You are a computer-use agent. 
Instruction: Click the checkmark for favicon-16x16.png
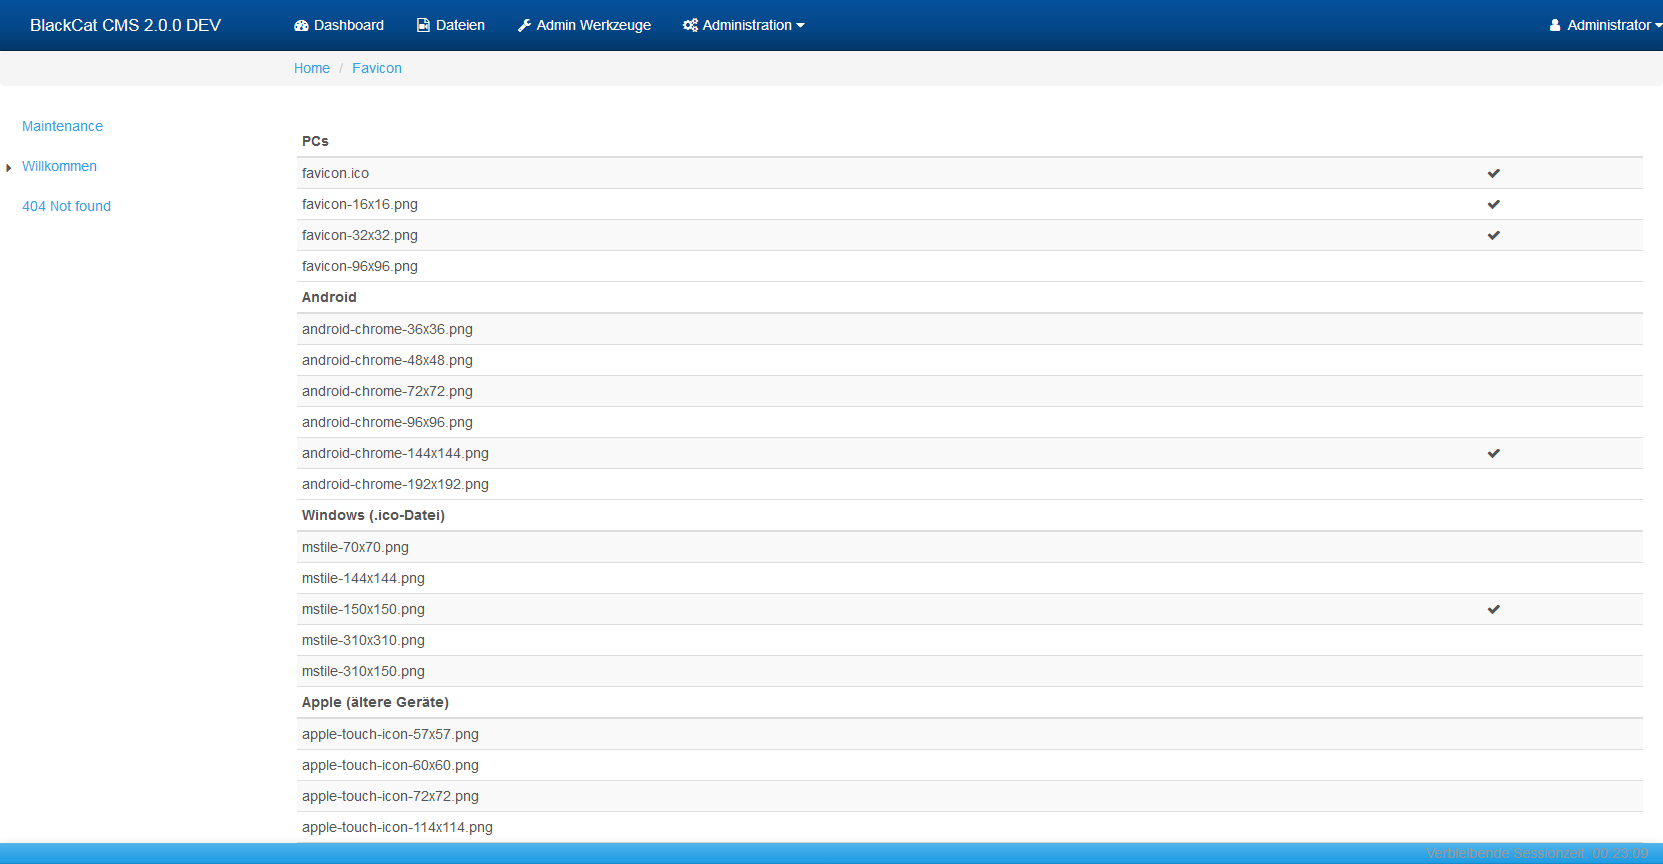pyautogui.click(x=1493, y=204)
